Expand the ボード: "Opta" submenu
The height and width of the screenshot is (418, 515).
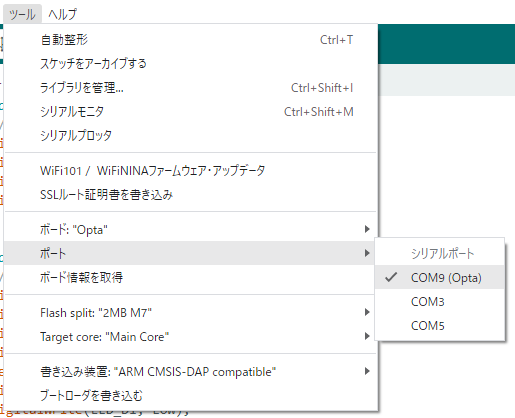pyautogui.click(x=191, y=230)
